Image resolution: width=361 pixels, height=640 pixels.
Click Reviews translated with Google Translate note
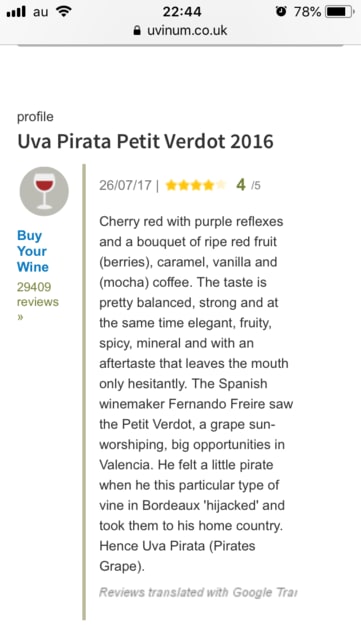(198, 592)
